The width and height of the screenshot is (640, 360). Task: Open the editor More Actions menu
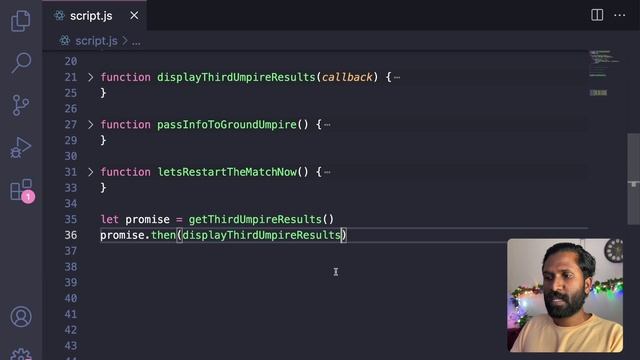click(620, 15)
